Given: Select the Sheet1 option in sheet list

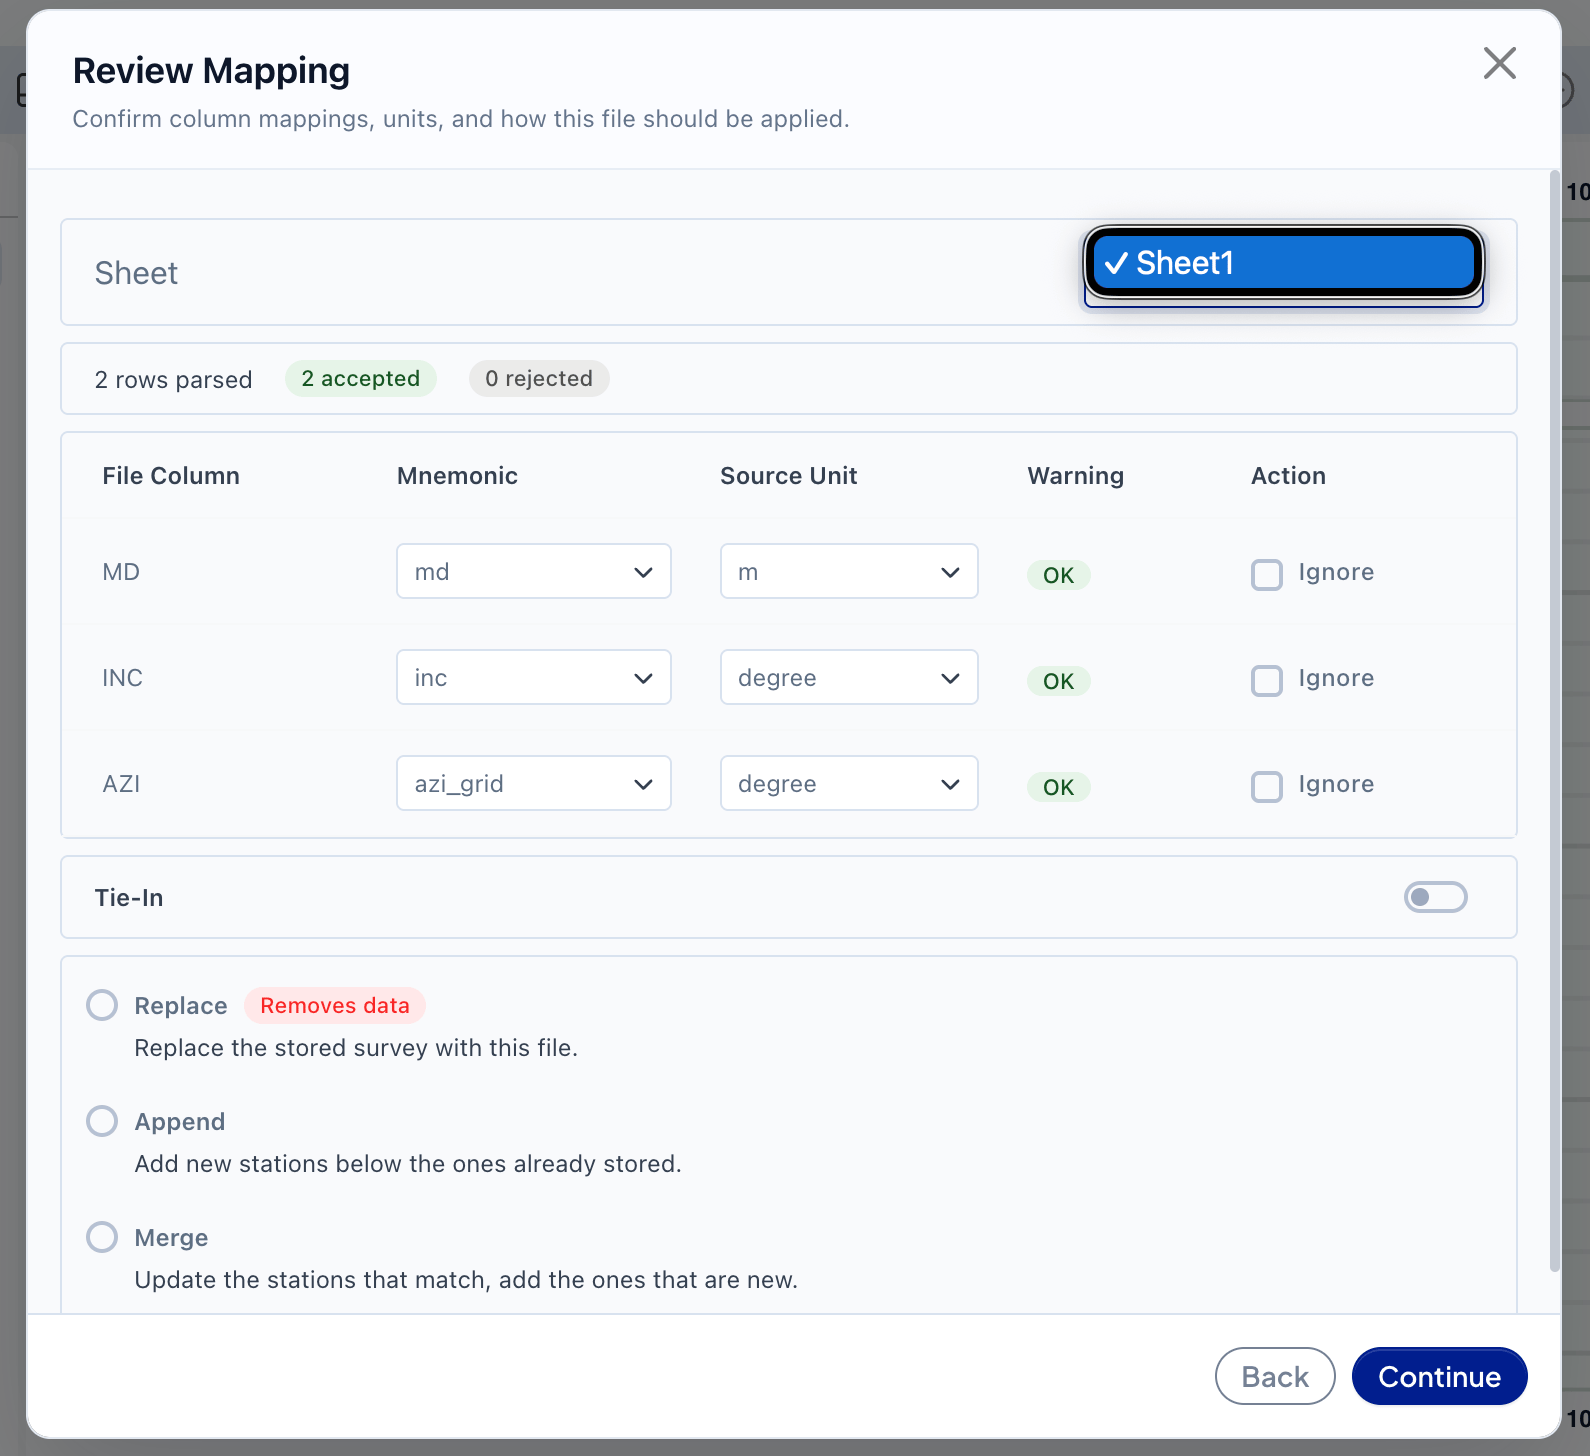Looking at the screenshot, I should pos(1284,263).
